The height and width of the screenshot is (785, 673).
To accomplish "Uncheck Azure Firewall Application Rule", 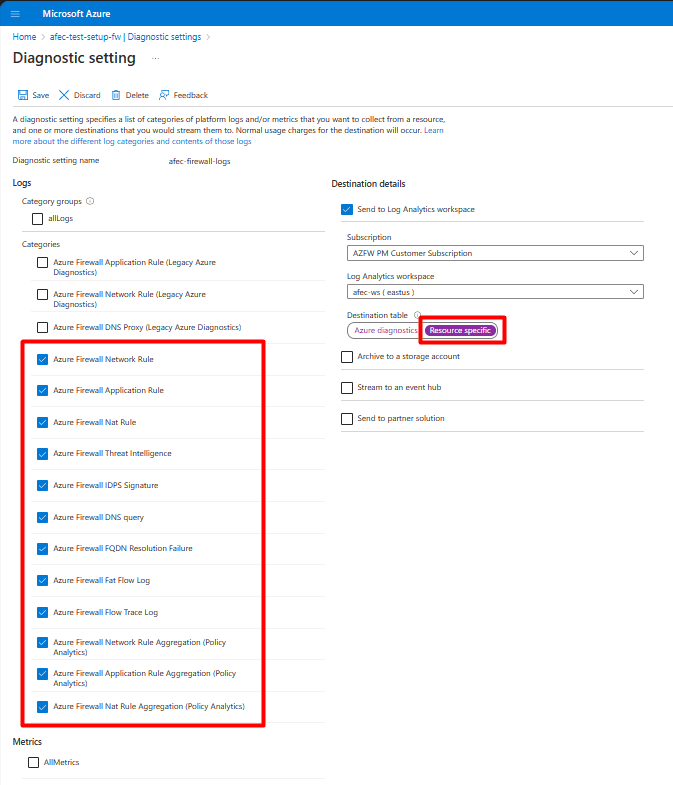I will (x=43, y=390).
